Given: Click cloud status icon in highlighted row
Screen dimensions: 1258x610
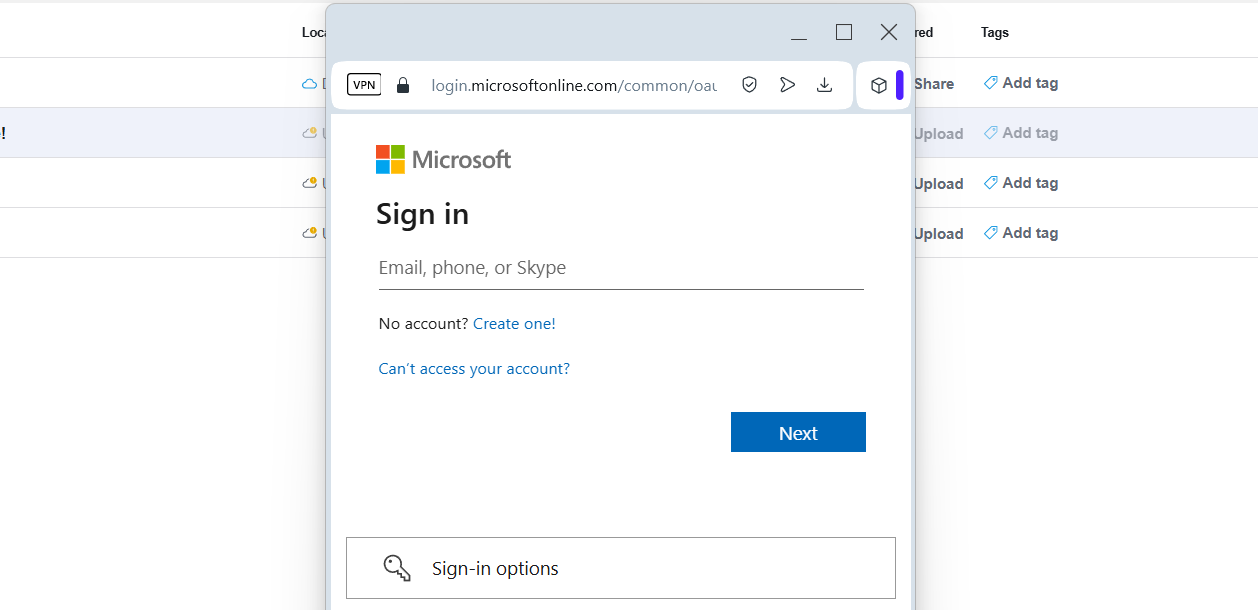Looking at the screenshot, I should tap(310, 133).
